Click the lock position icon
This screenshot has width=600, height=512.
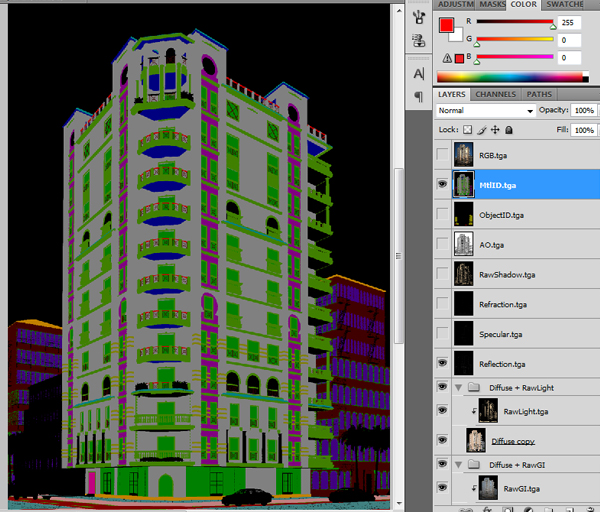click(x=495, y=130)
